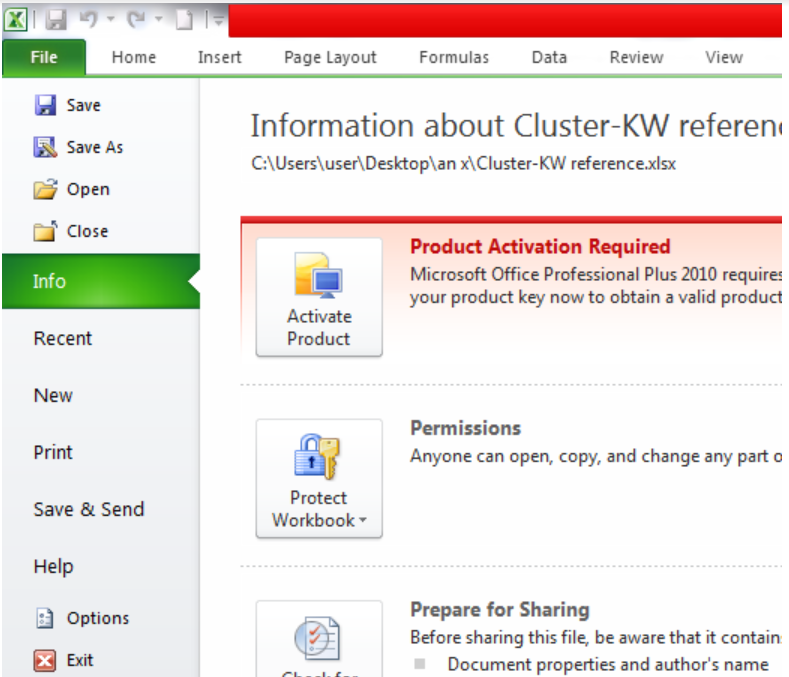This screenshot has width=789, height=677.
Task: Click the Save icon in Quick Access Toolbar
Action: tap(56, 20)
